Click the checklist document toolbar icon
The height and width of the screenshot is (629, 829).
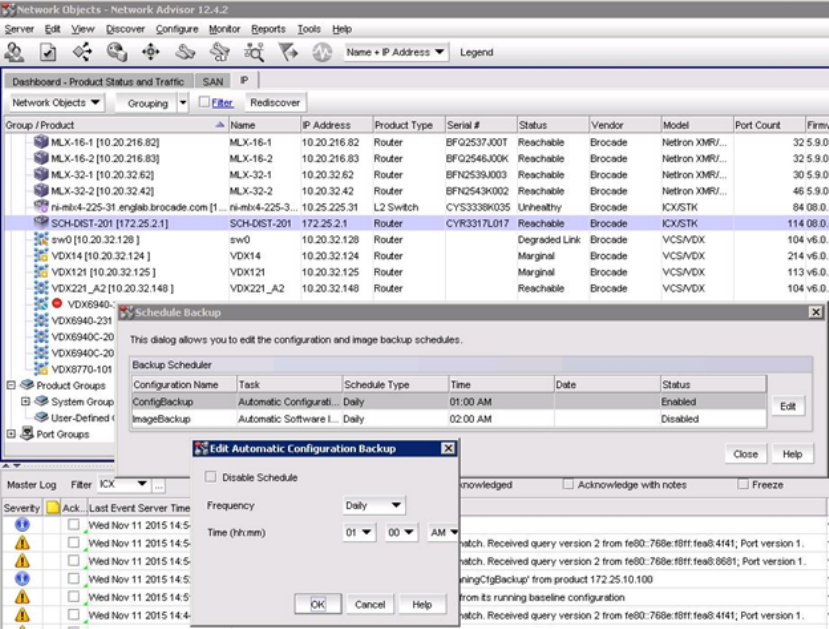click(x=48, y=52)
